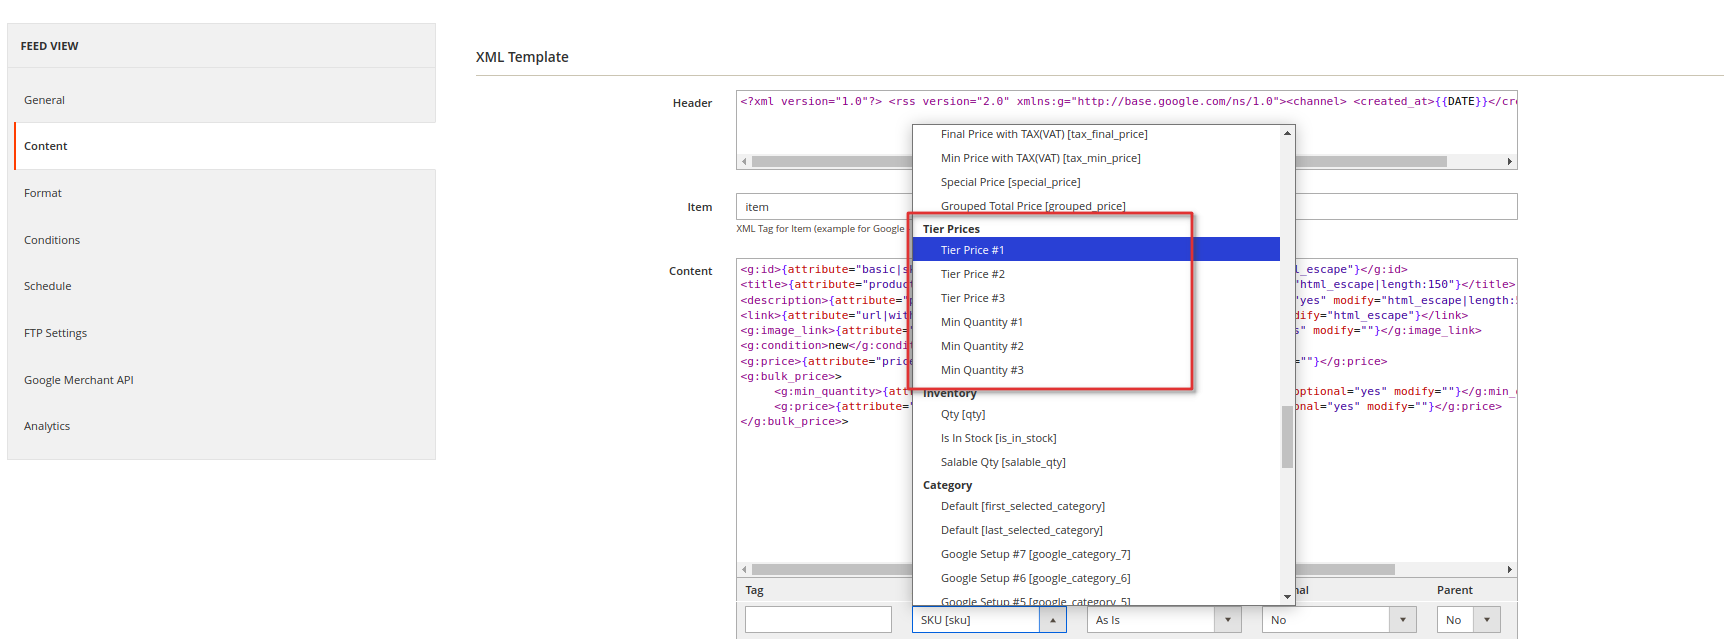1724x639 pixels.
Task: Collapse the SKU [sku] attribute dropdown
Action: pos(989,620)
